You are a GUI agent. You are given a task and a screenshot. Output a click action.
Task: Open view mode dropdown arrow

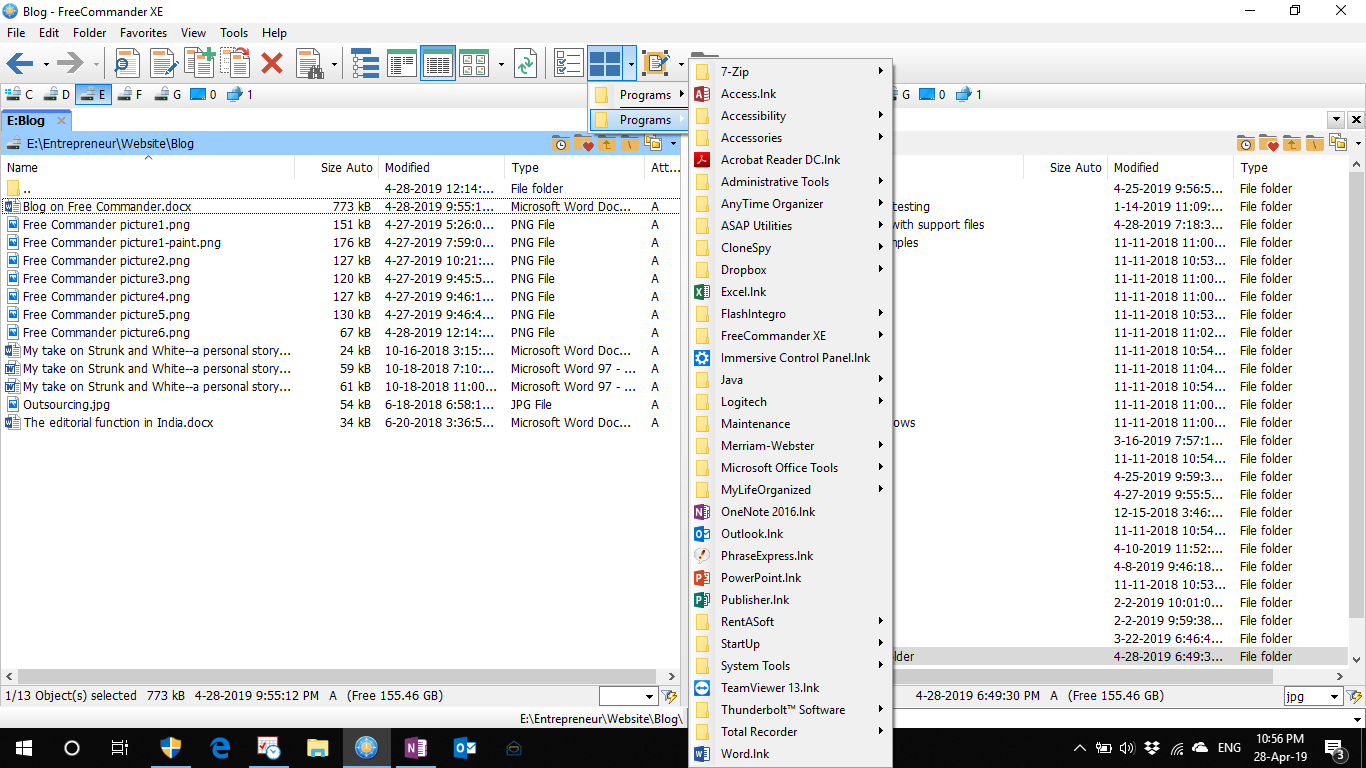pyautogui.click(x=501, y=65)
